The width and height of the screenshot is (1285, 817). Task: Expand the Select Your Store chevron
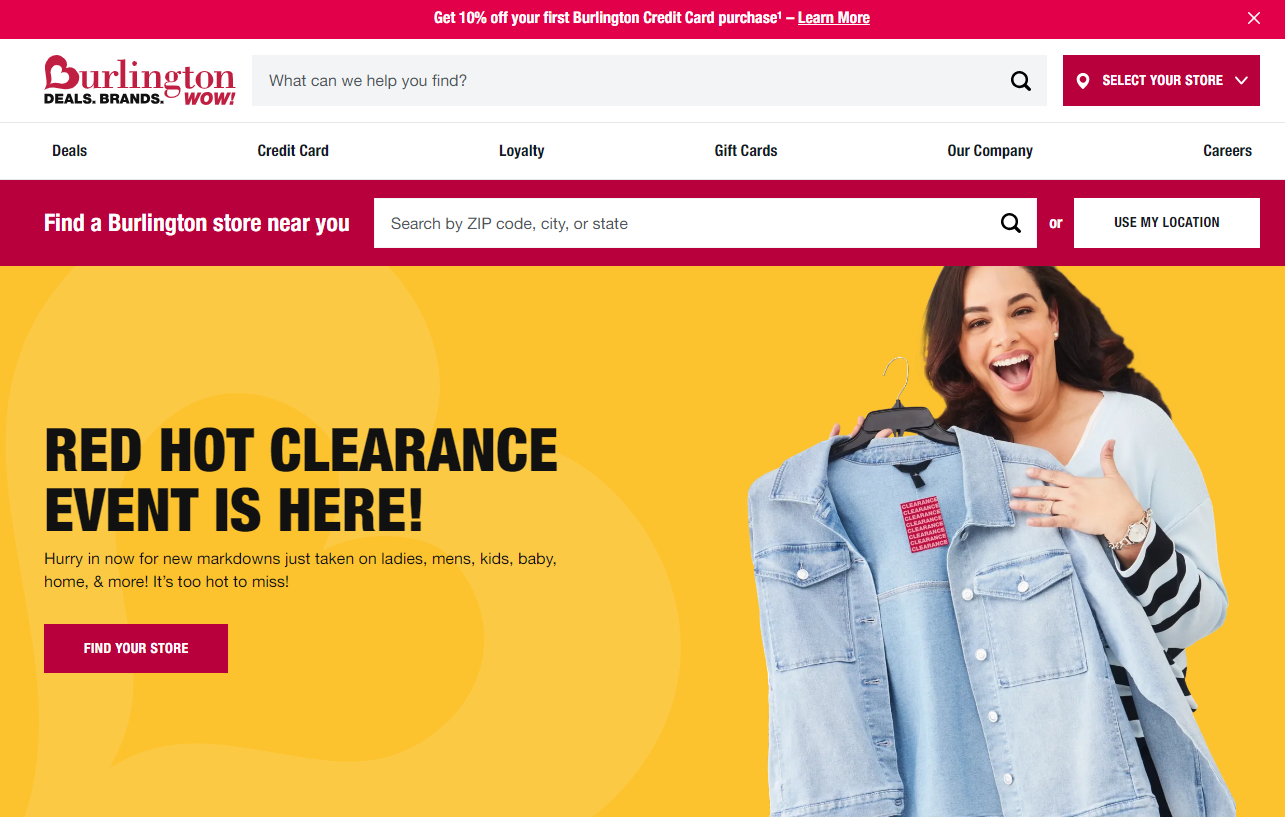[x=1241, y=81]
